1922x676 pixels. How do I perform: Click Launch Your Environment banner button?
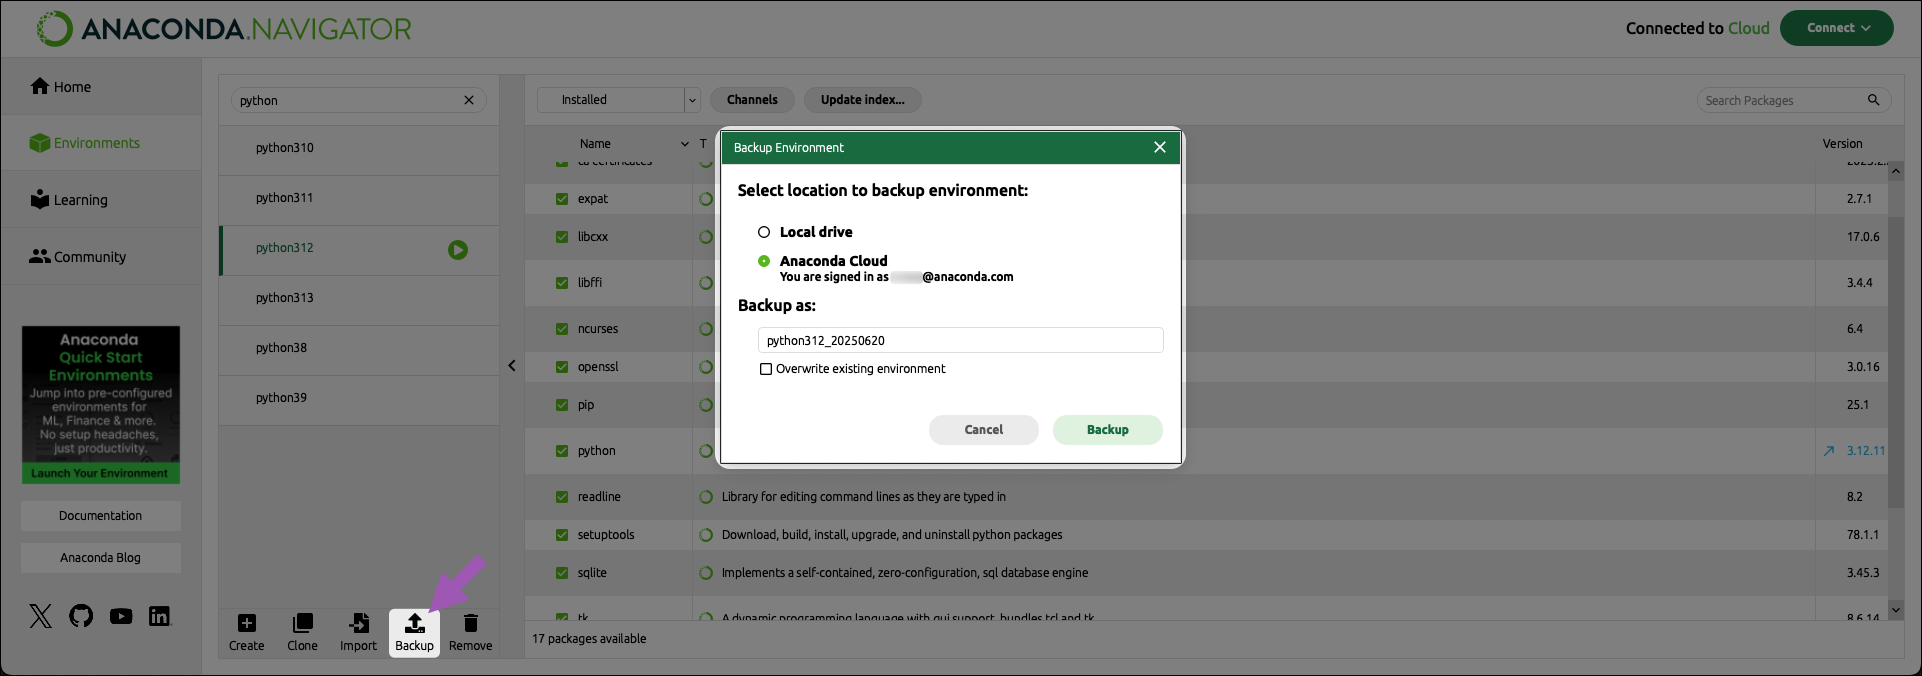(101, 474)
